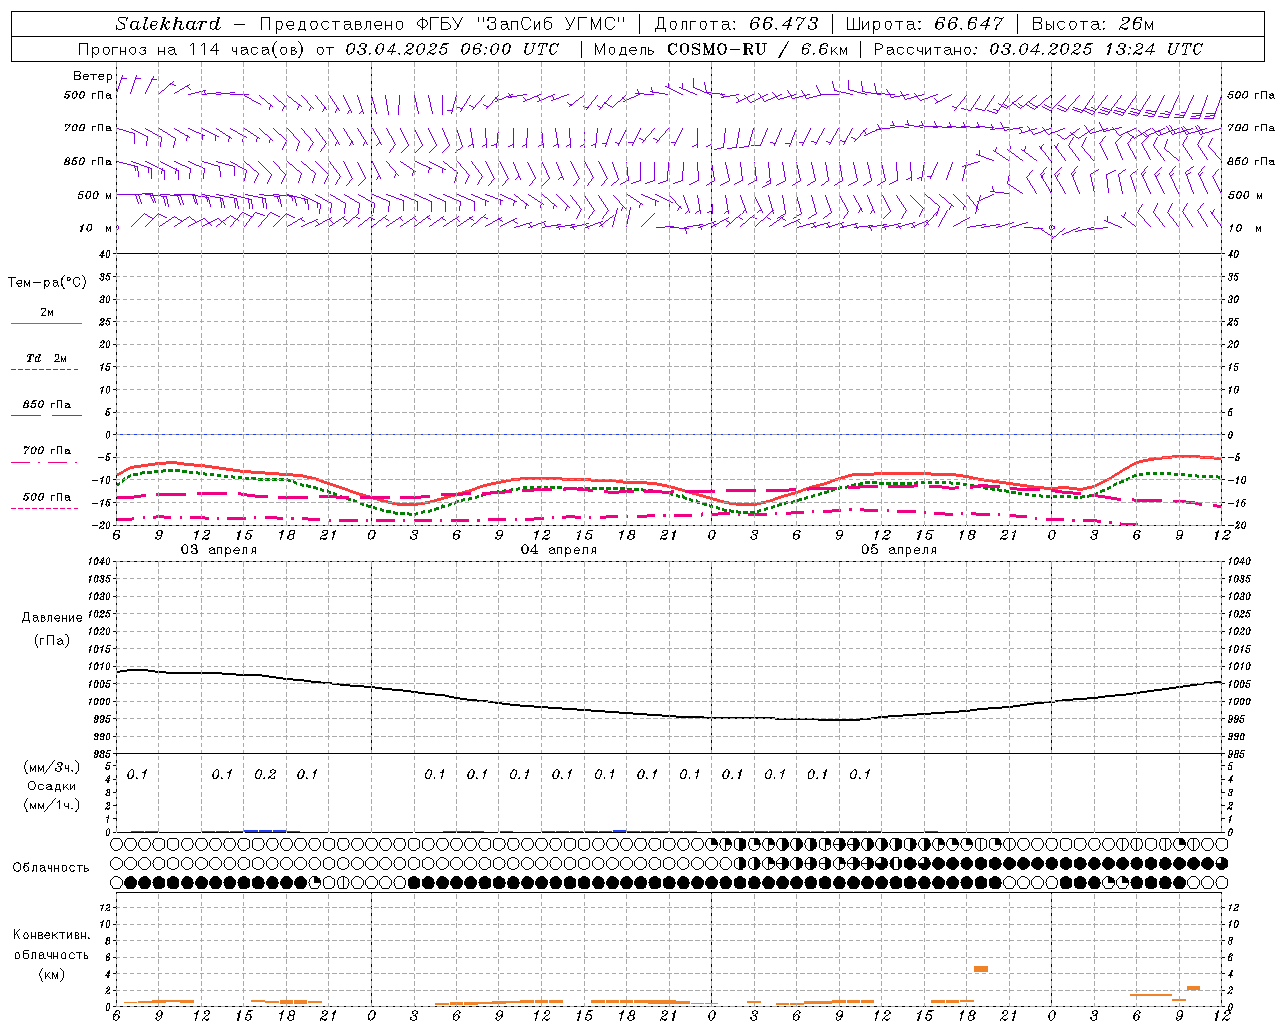This screenshot has height=1024, width=1280.
Task: Click the "(мм/3ч.)" precipitation unit label
Action: [x=52, y=767]
